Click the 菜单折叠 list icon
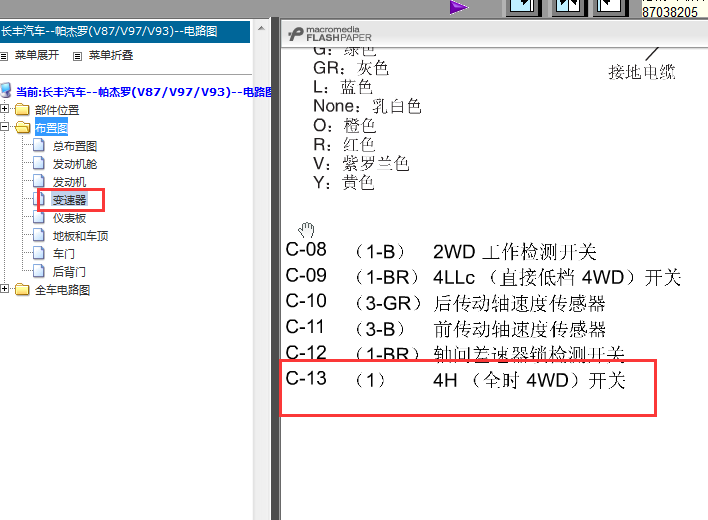708x520 pixels. tap(78, 56)
